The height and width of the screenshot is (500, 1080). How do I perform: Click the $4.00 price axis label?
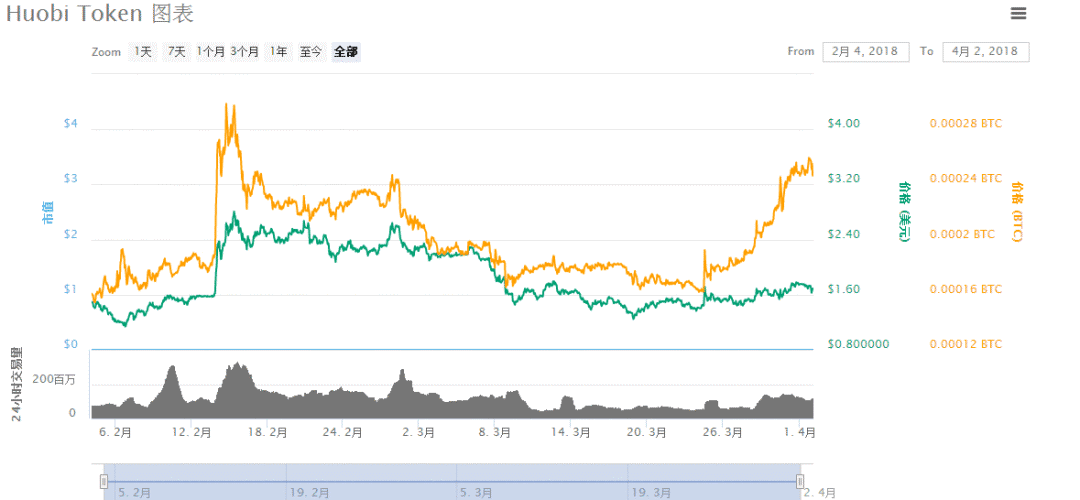point(844,123)
